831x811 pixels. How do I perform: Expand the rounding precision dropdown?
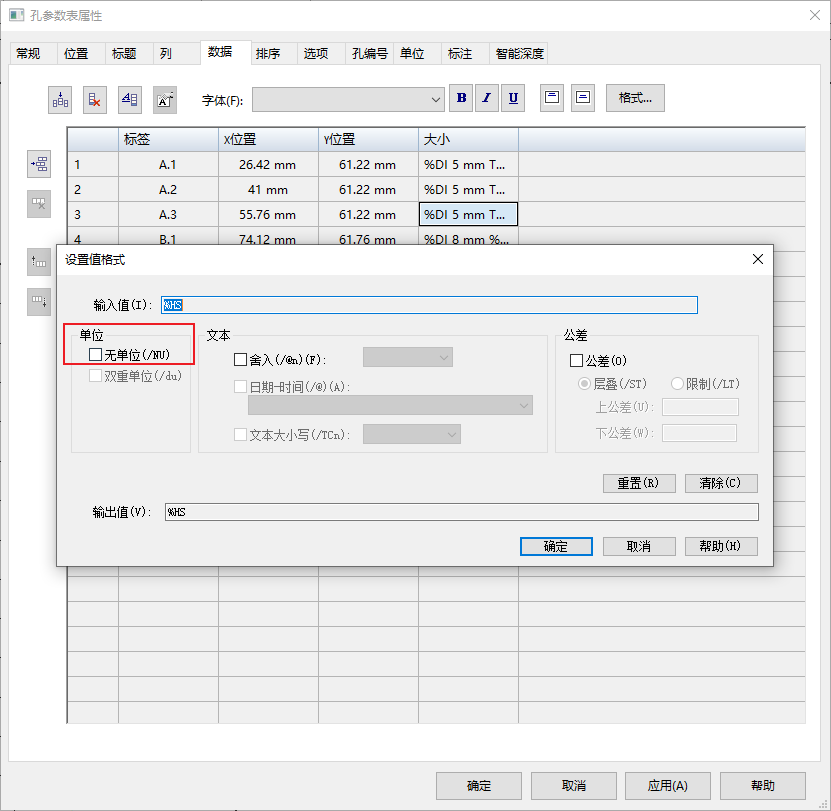(408, 358)
